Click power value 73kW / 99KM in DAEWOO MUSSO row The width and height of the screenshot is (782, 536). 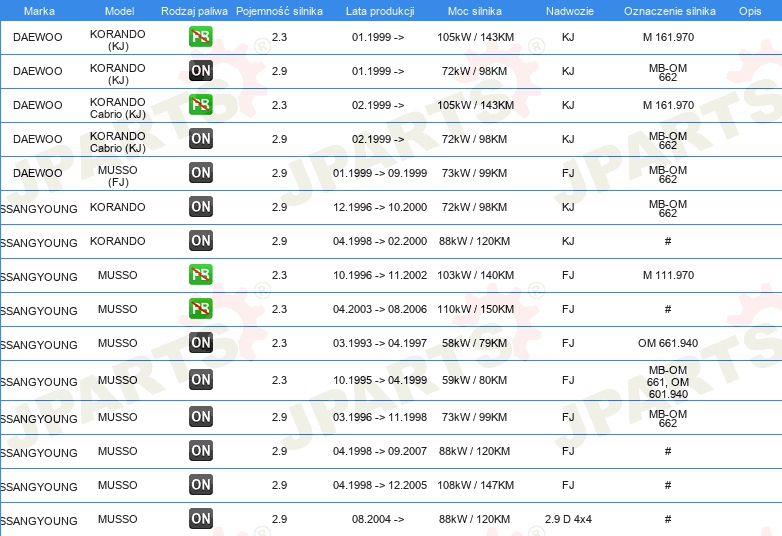click(474, 173)
